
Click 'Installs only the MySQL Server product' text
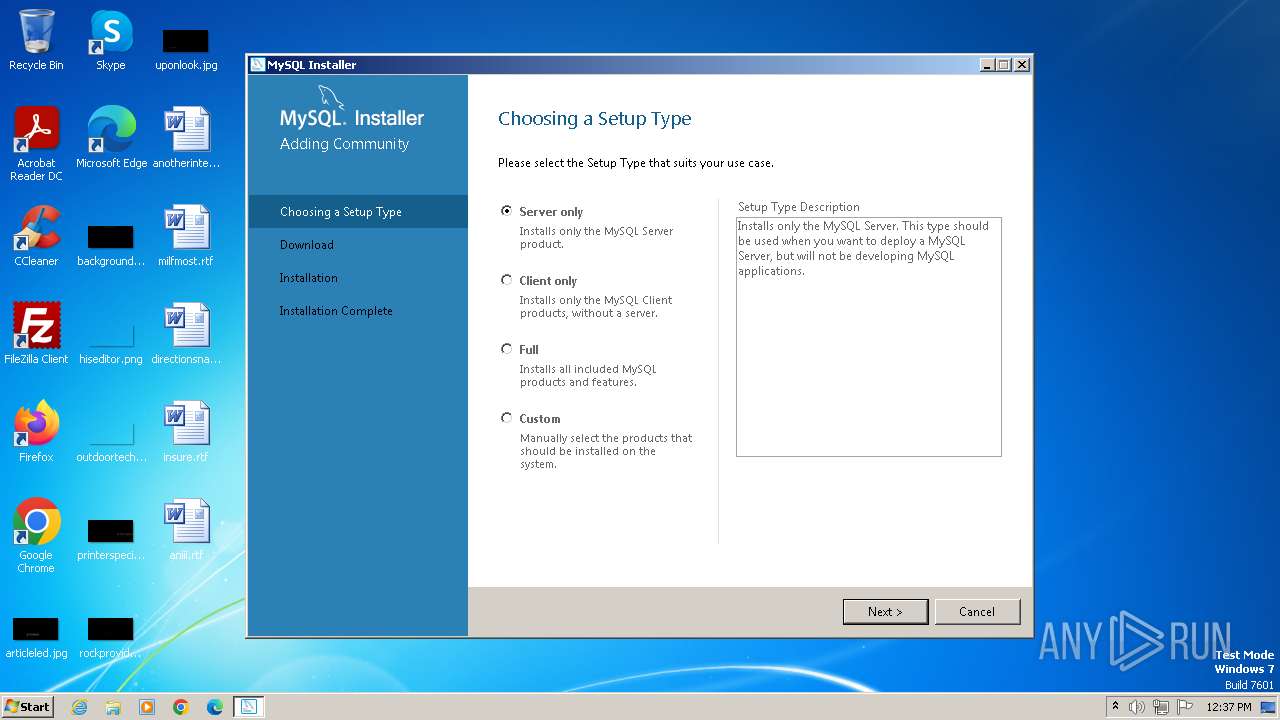click(x=596, y=237)
